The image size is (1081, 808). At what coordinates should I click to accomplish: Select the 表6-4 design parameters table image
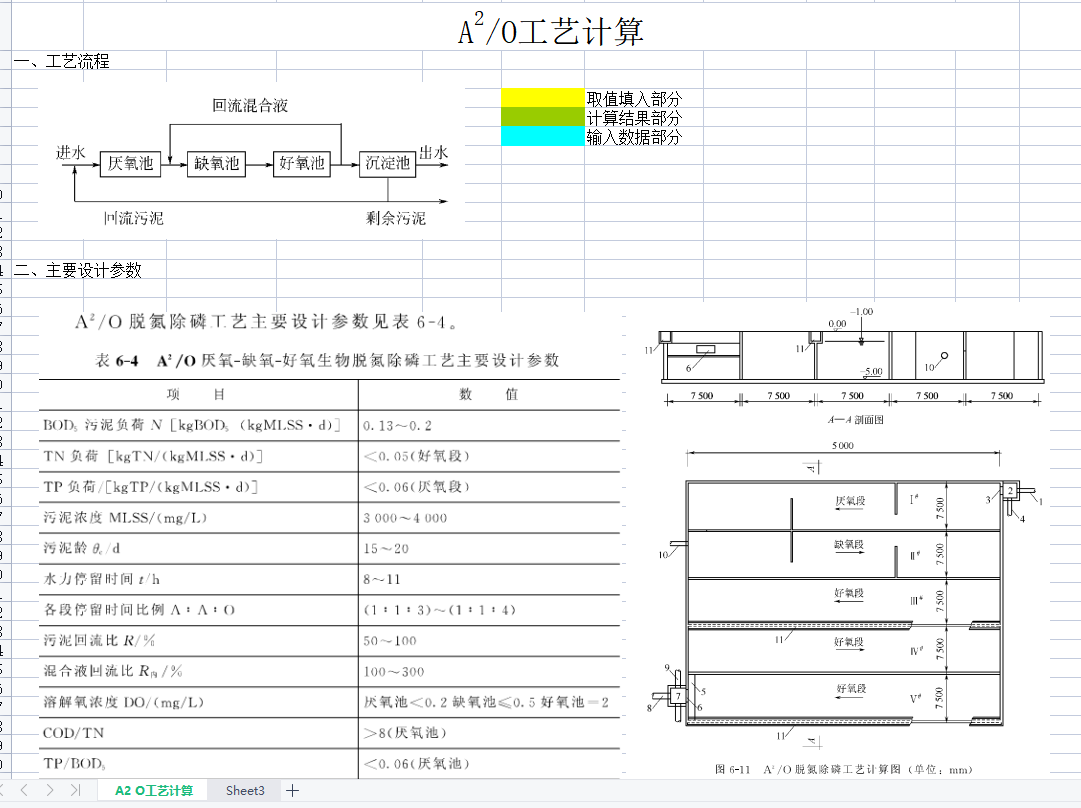click(330, 540)
